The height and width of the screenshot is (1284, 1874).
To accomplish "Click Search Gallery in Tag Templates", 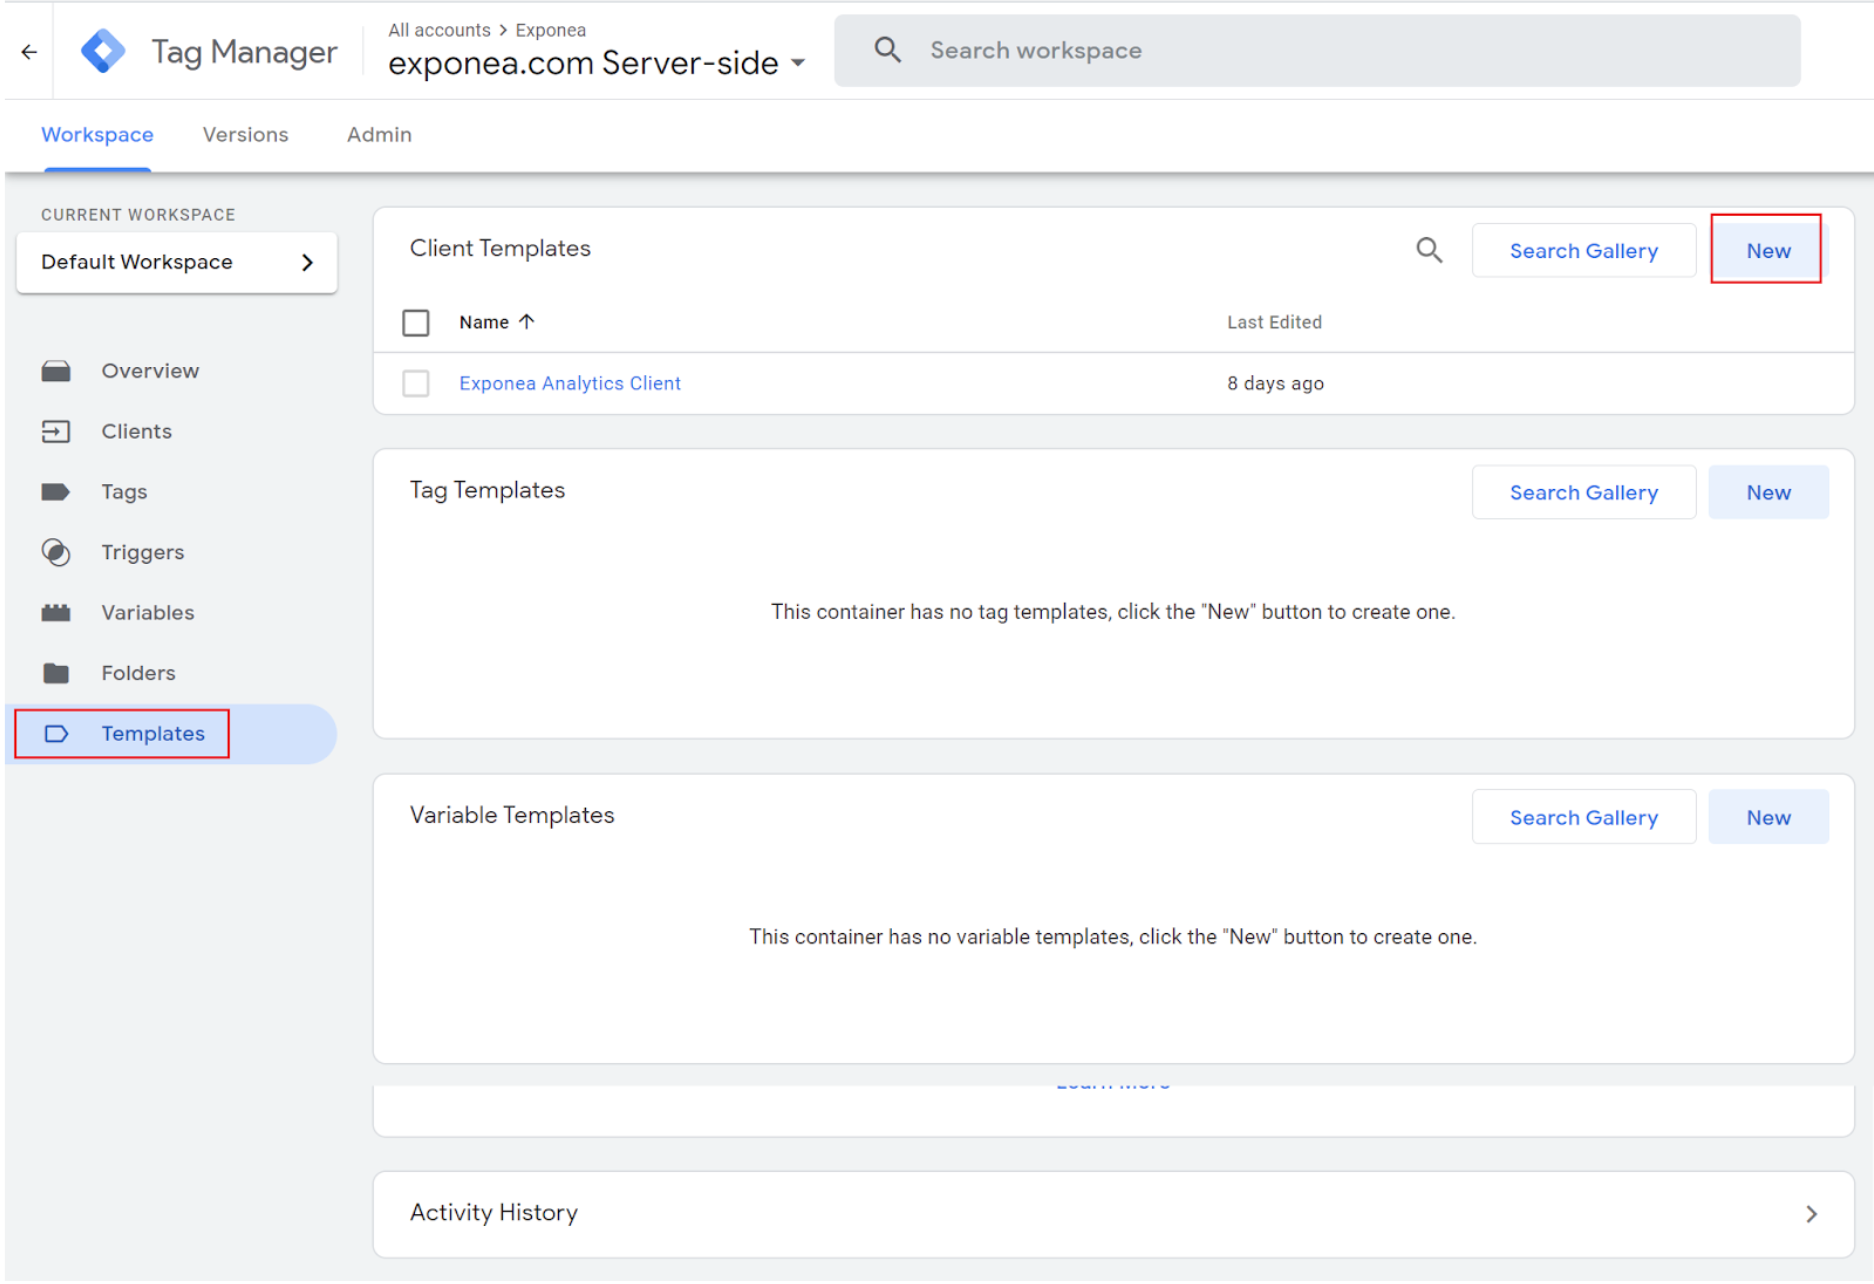I will coord(1584,492).
